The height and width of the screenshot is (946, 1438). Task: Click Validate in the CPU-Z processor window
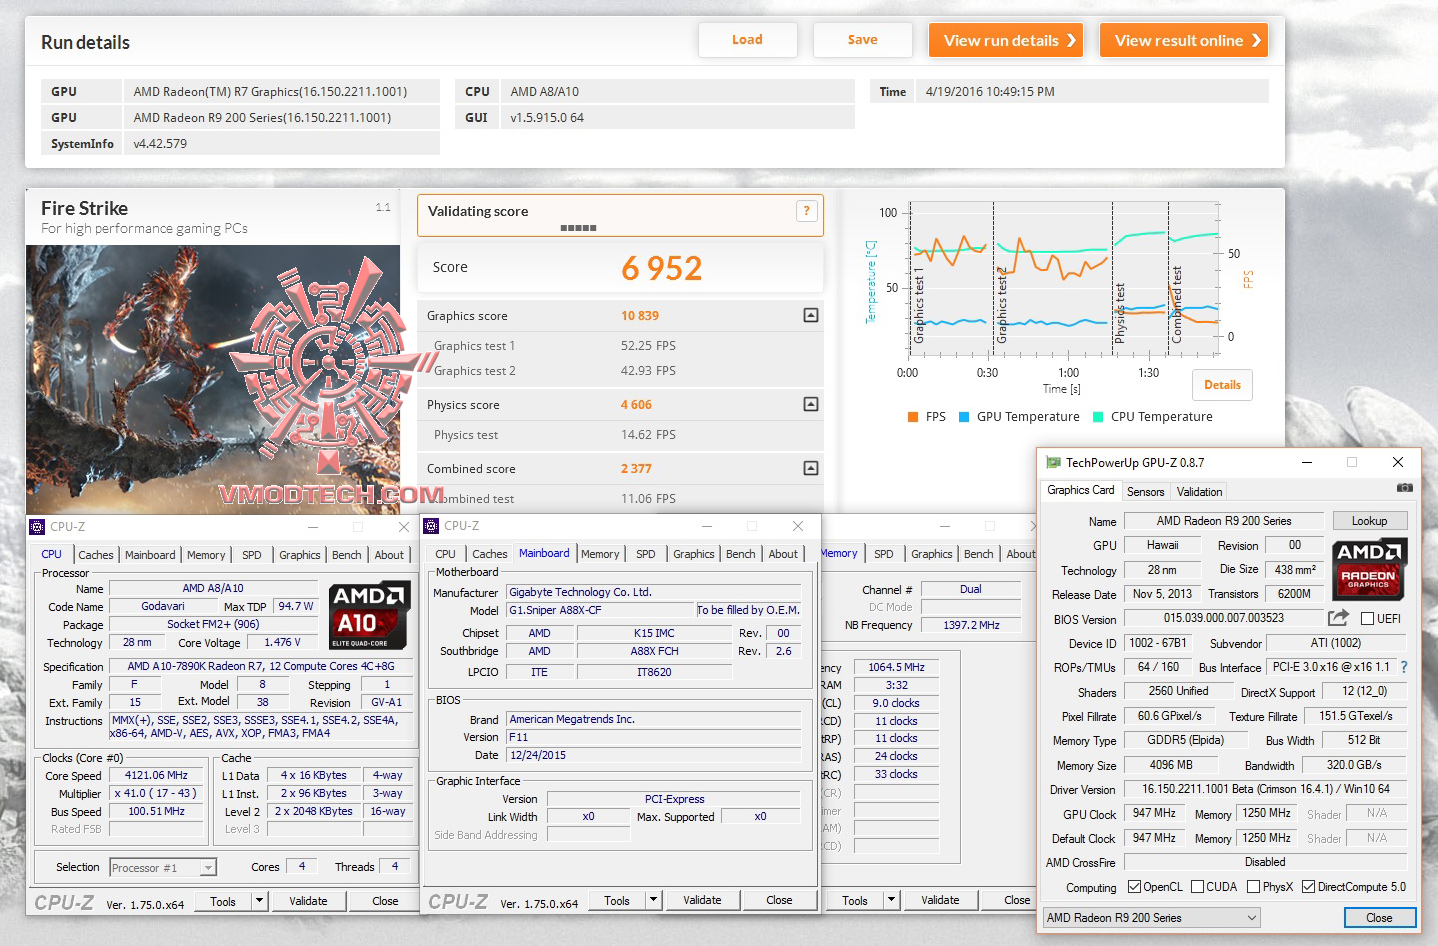[x=308, y=901]
